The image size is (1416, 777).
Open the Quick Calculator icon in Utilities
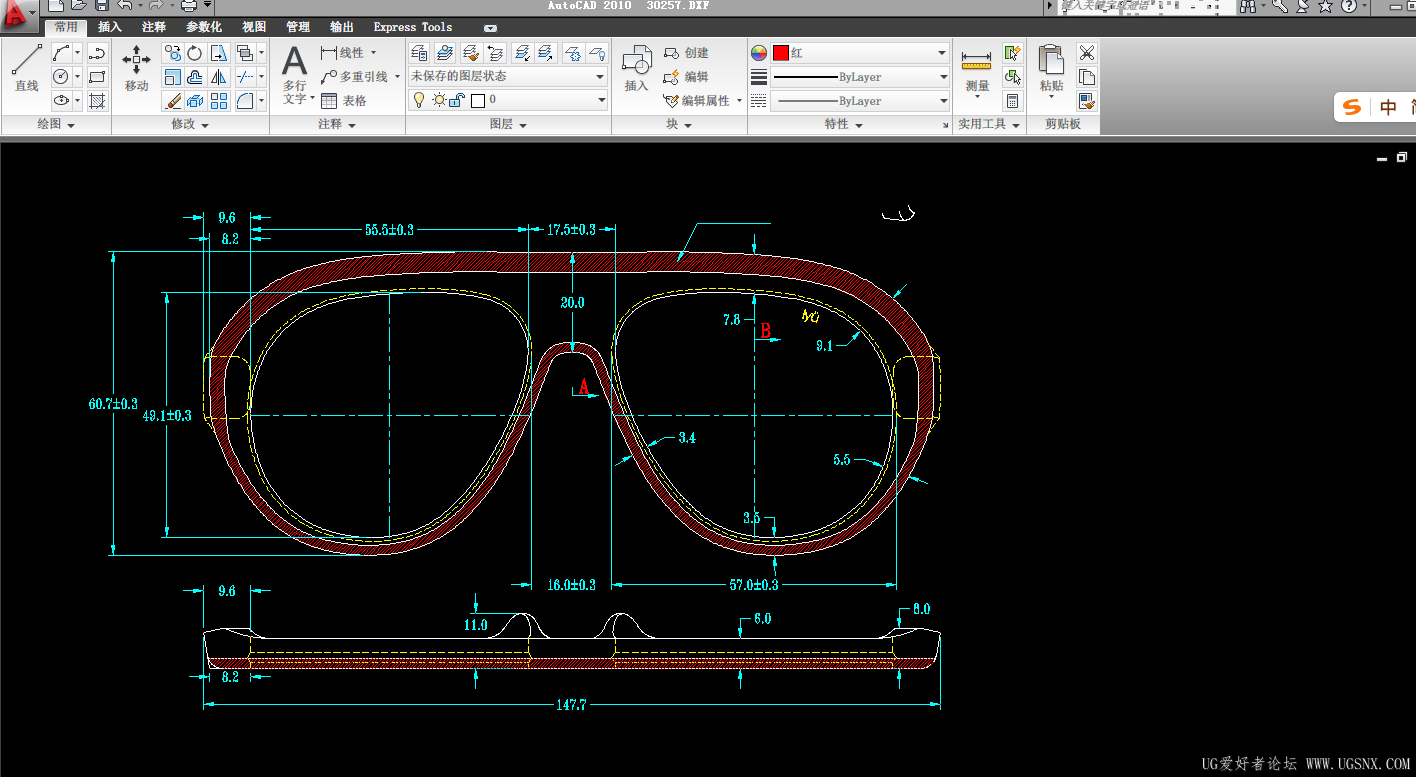[x=1013, y=101]
